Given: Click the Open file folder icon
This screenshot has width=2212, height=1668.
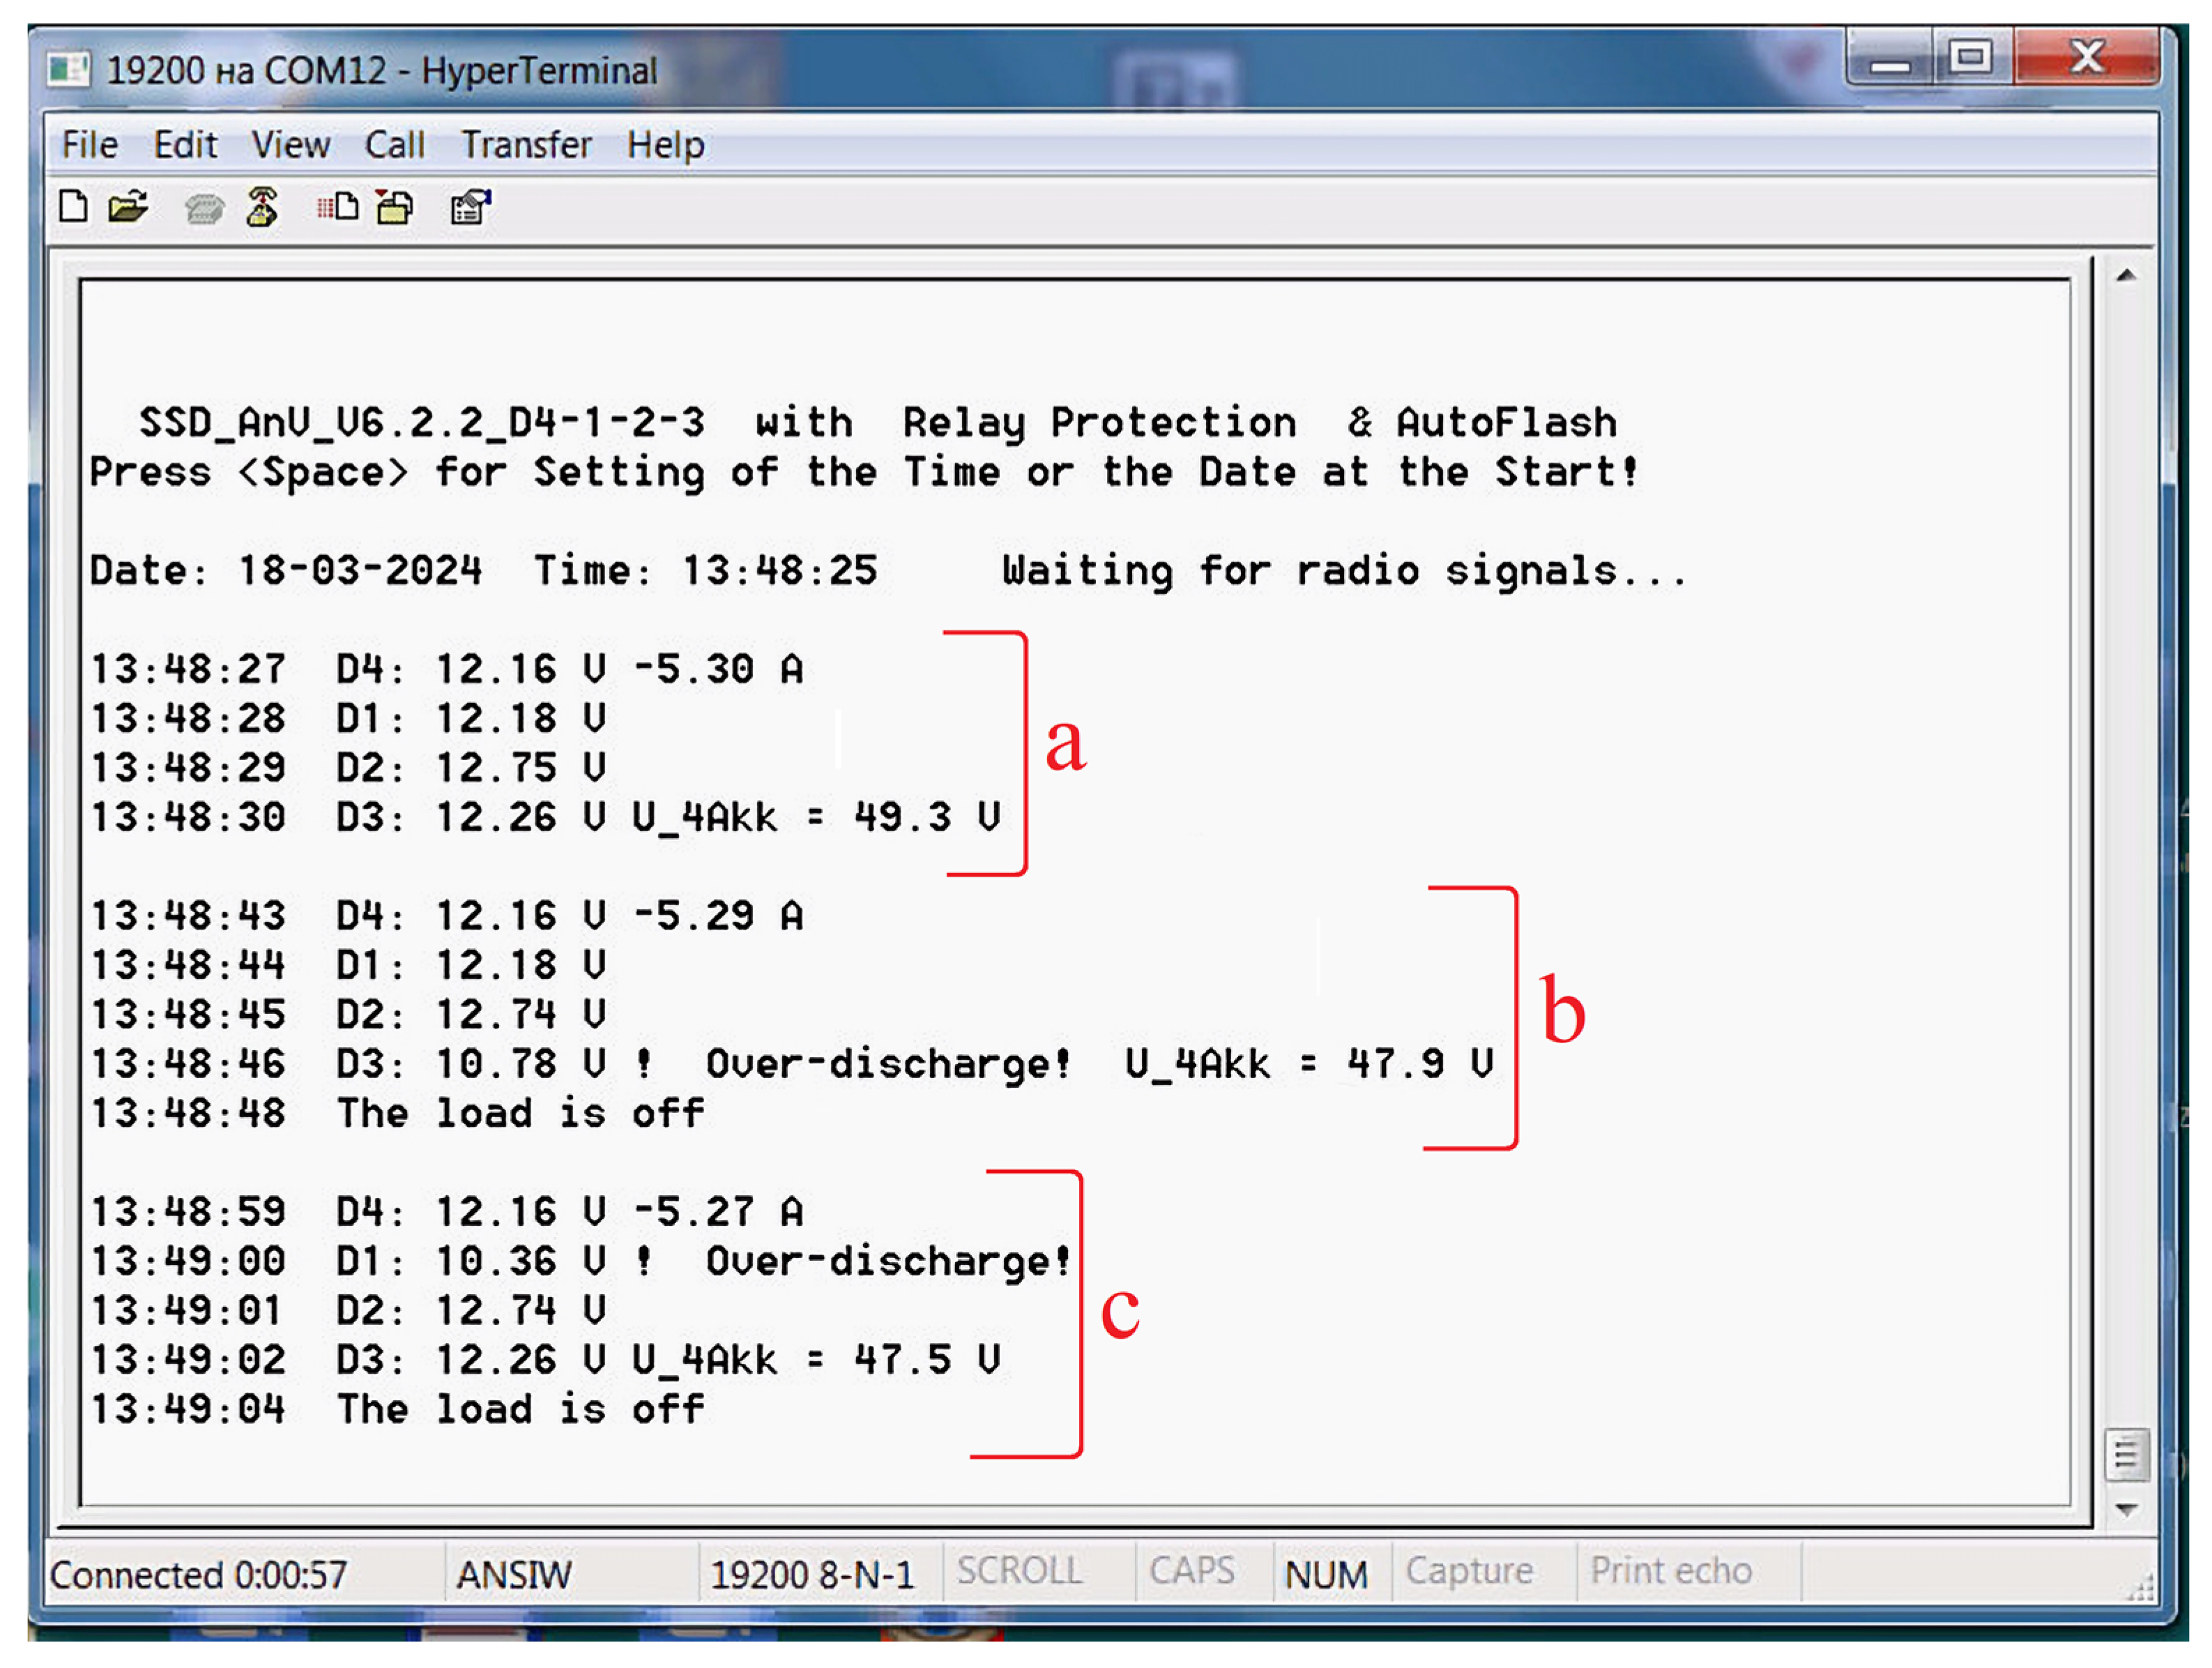Looking at the screenshot, I should click(128, 207).
